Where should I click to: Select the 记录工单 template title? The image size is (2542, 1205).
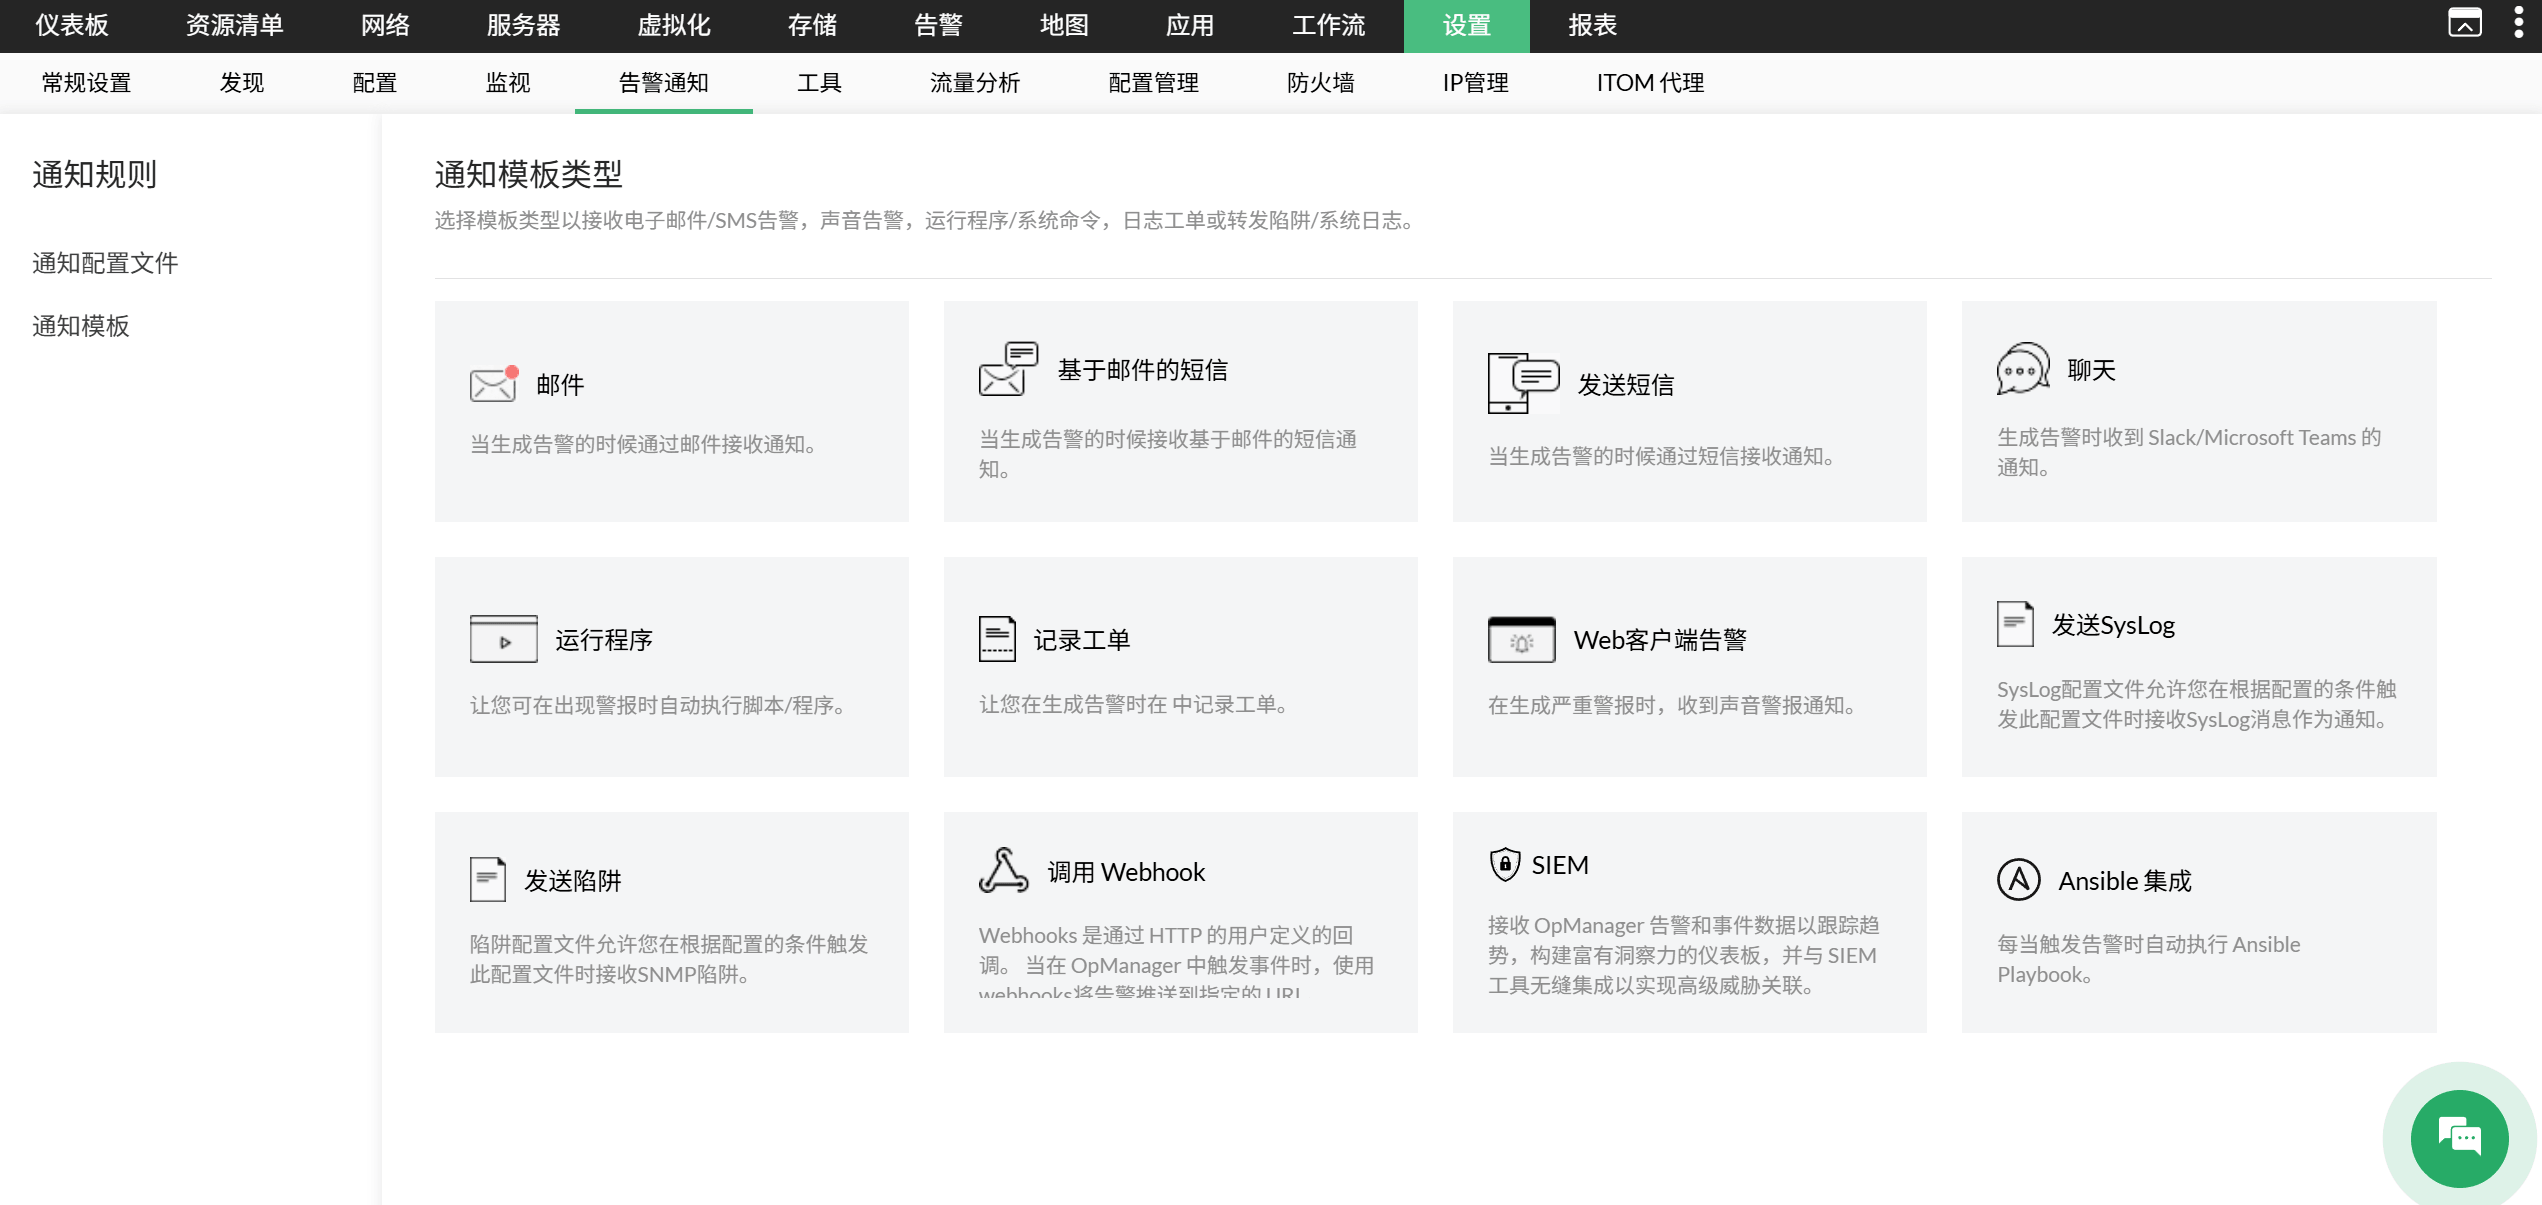coord(1082,640)
